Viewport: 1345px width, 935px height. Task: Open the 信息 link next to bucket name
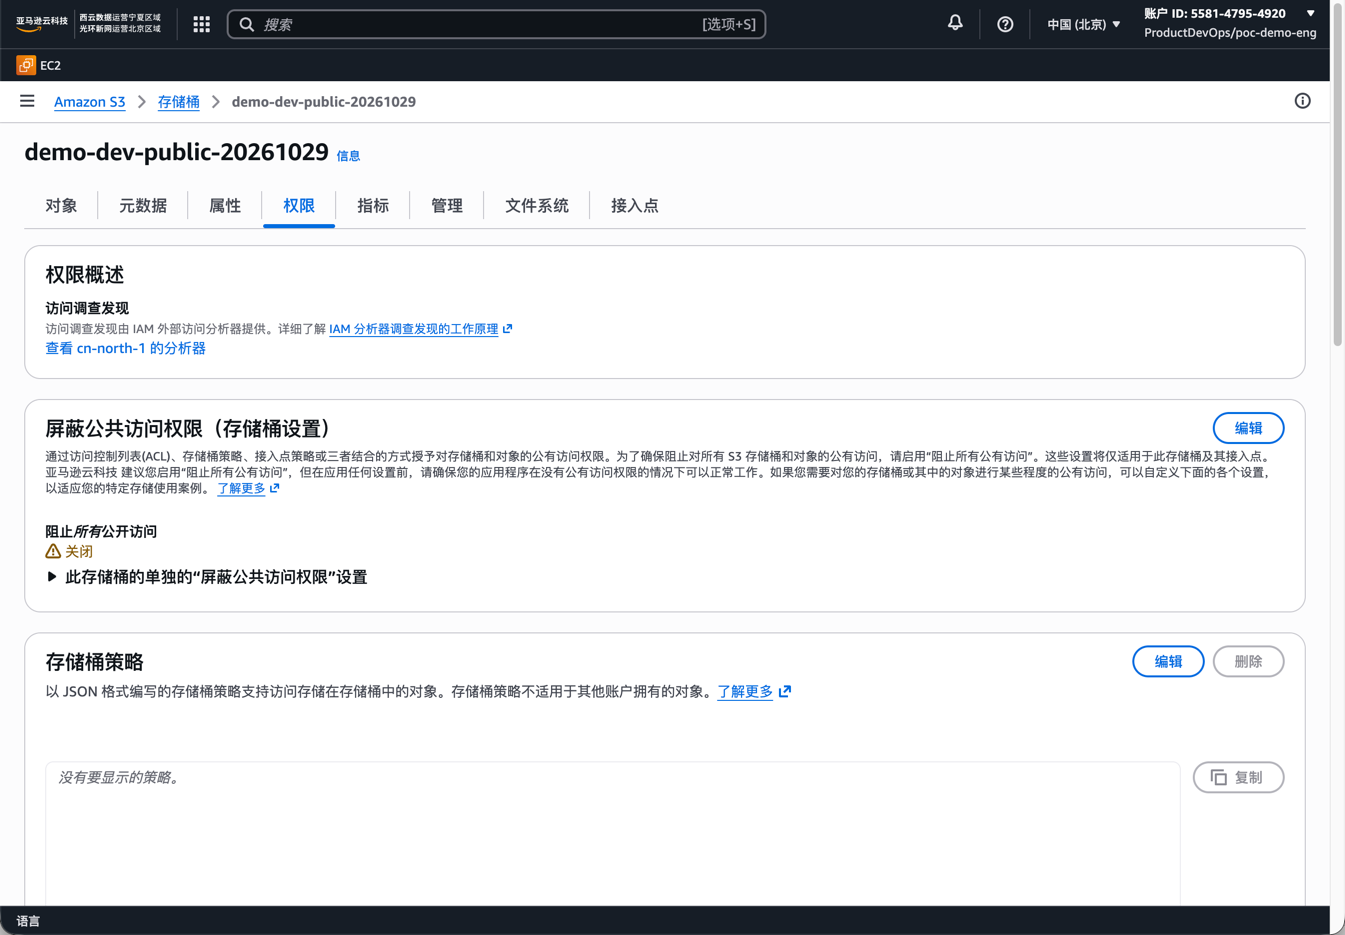[x=348, y=156]
